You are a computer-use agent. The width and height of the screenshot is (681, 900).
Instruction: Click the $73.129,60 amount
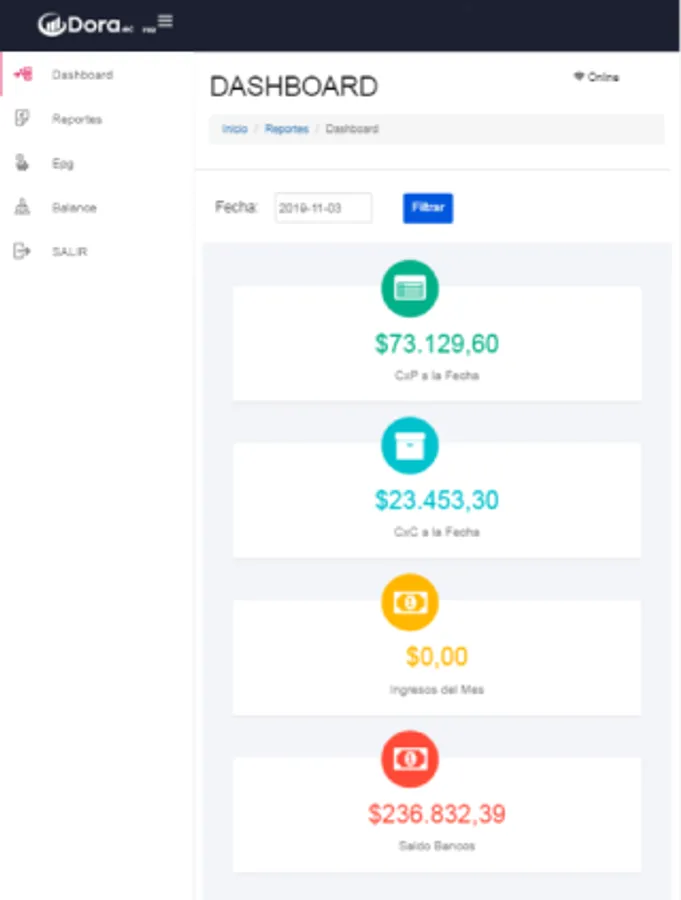[437, 344]
